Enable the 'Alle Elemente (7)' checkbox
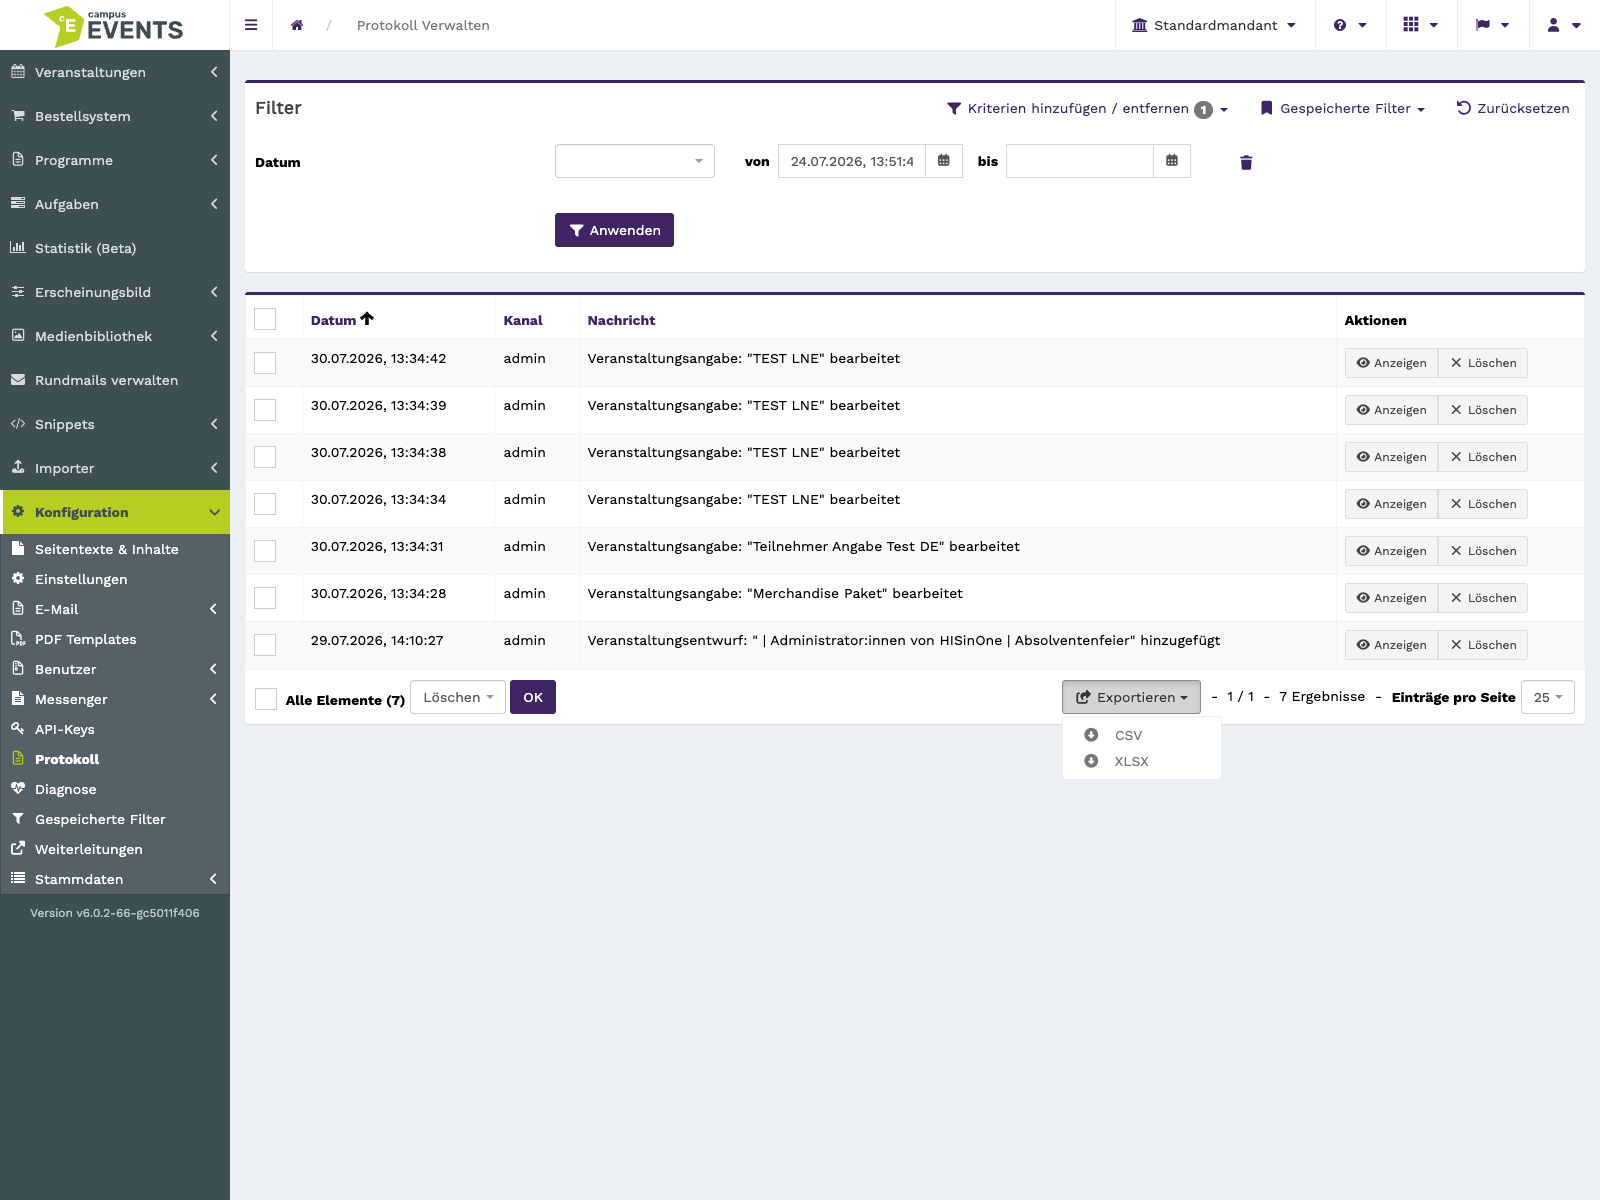1600x1200 pixels. (x=266, y=699)
